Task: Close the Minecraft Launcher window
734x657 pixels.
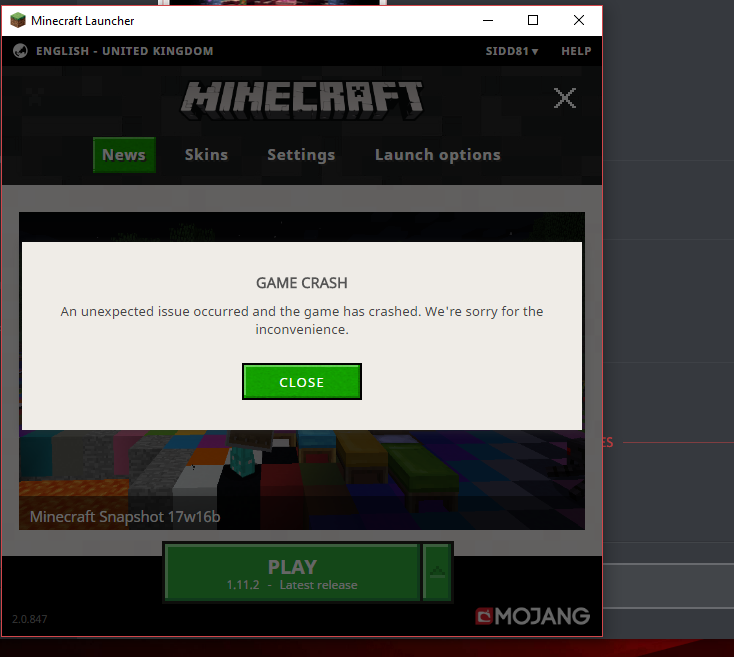Action: [x=579, y=21]
